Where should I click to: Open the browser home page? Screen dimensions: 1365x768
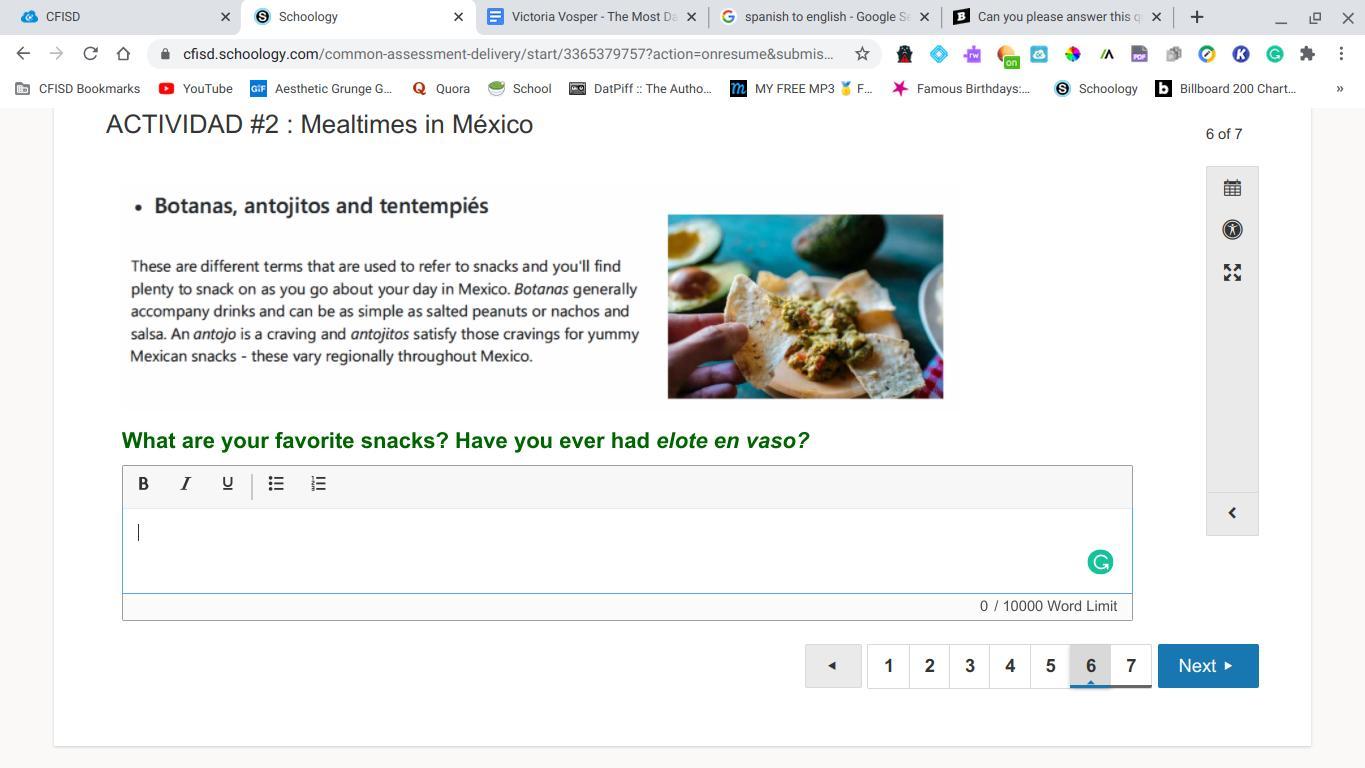click(123, 54)
